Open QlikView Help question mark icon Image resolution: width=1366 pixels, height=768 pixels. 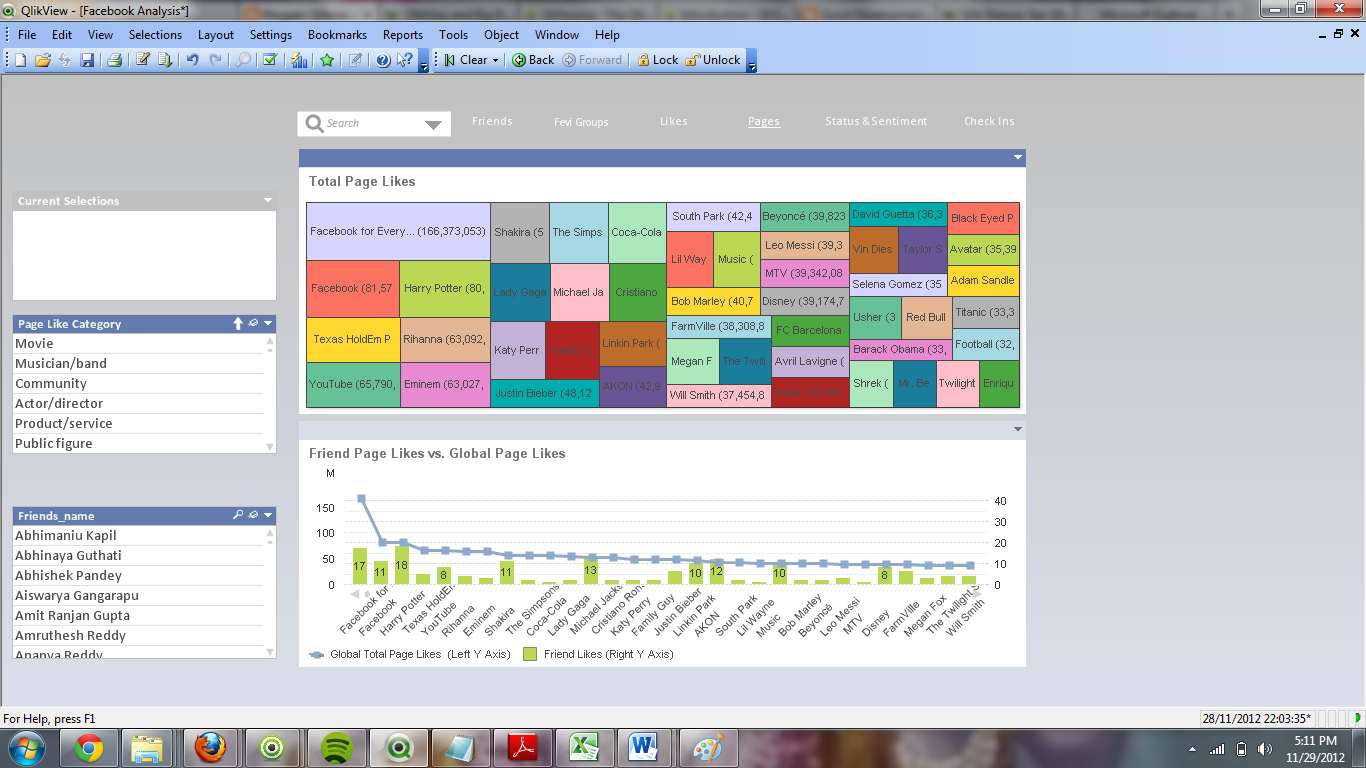click(382, 60)
